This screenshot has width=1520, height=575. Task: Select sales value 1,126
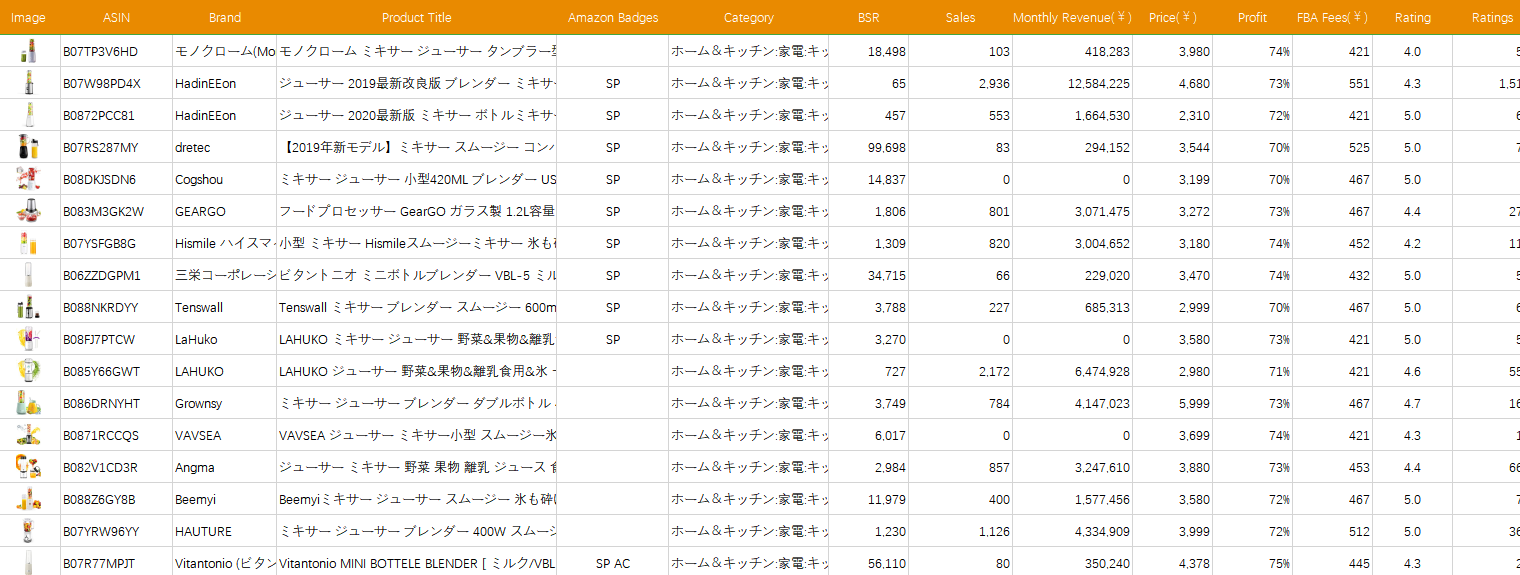coord(994,532)
